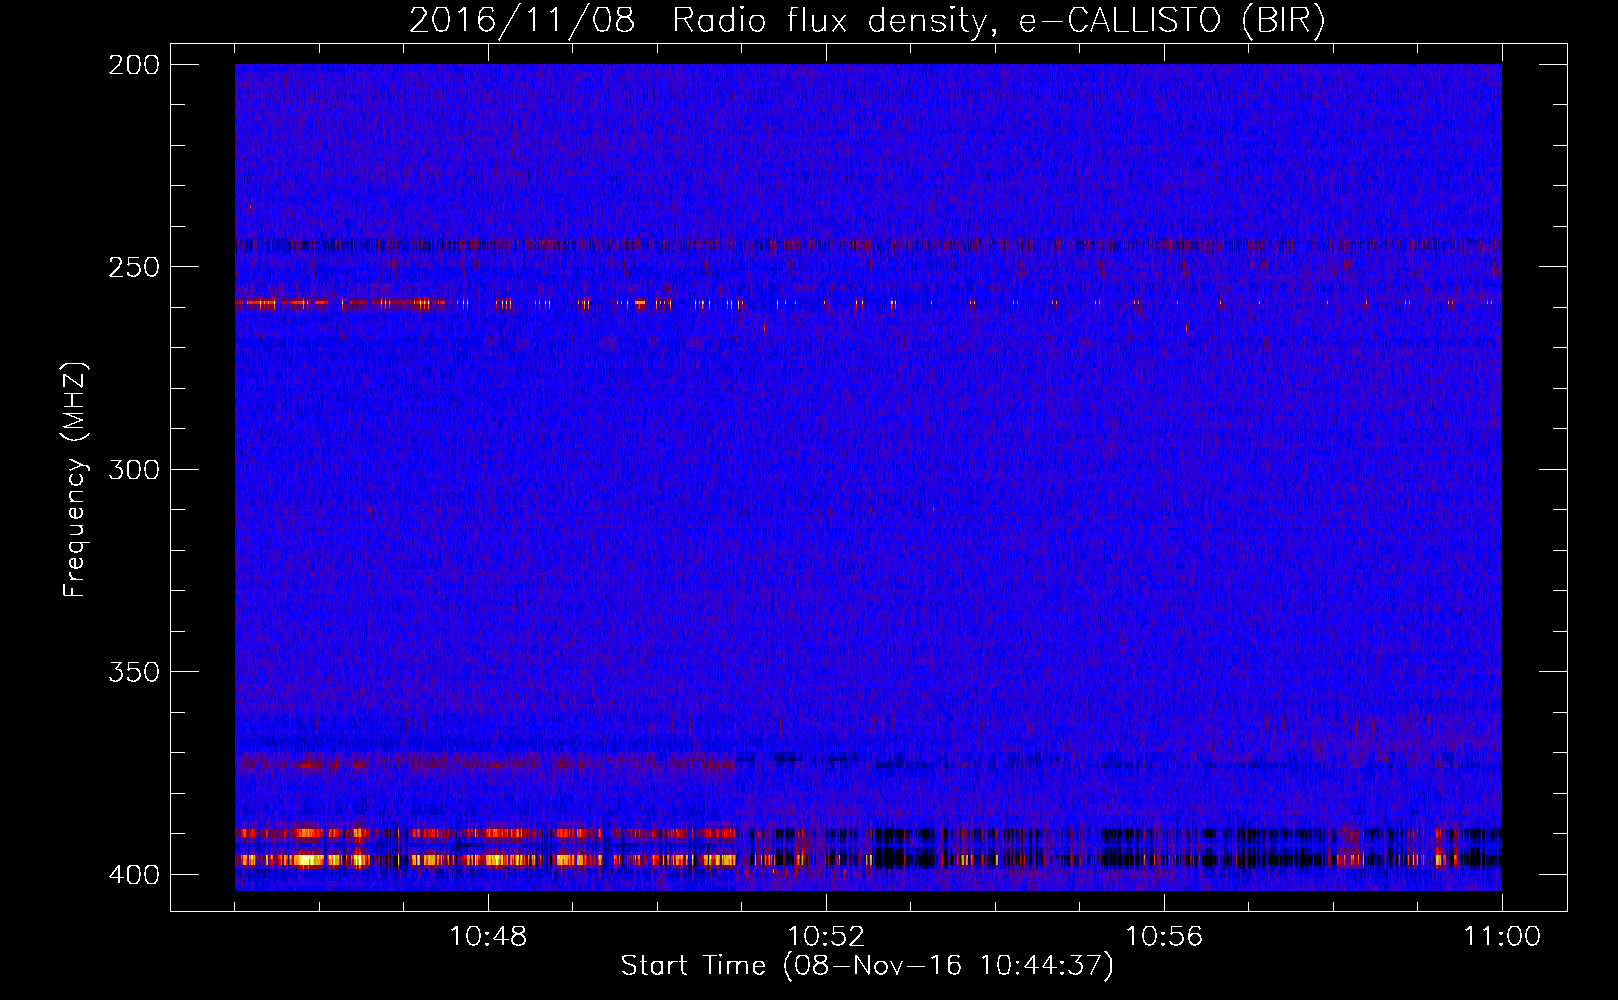Click the reddish band near 372 MHz
This screenshot has width=1618, height=1000.
(485, 763)
